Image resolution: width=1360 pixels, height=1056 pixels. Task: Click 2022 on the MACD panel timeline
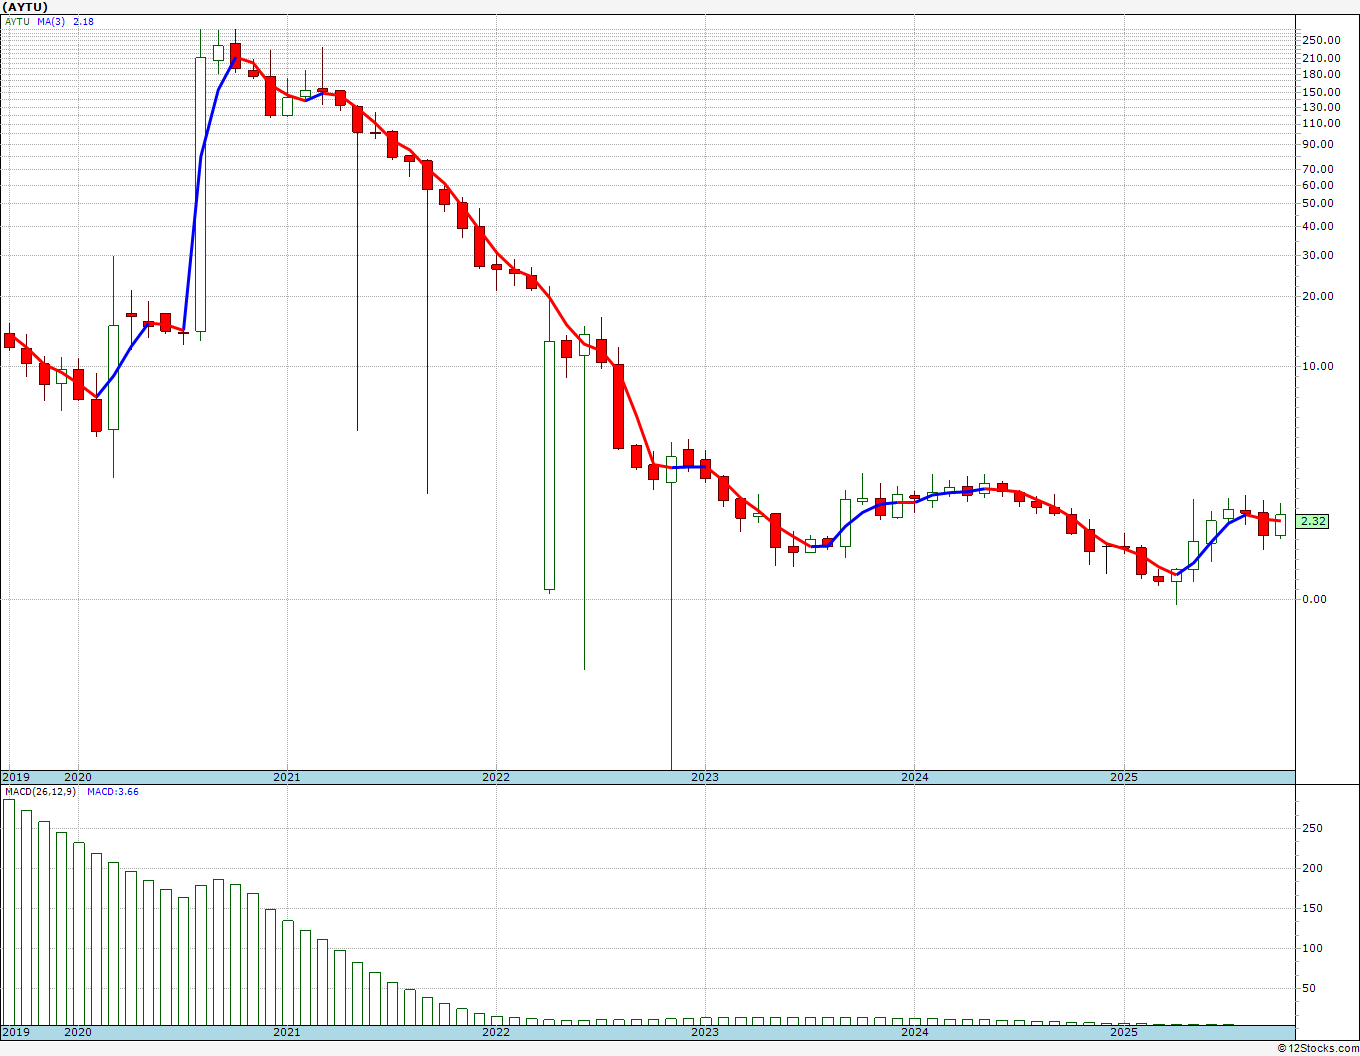[x=495, y=1032]
